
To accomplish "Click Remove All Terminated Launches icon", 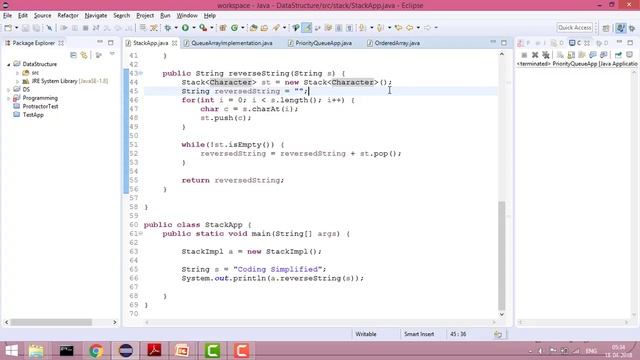I will (546, 55).
